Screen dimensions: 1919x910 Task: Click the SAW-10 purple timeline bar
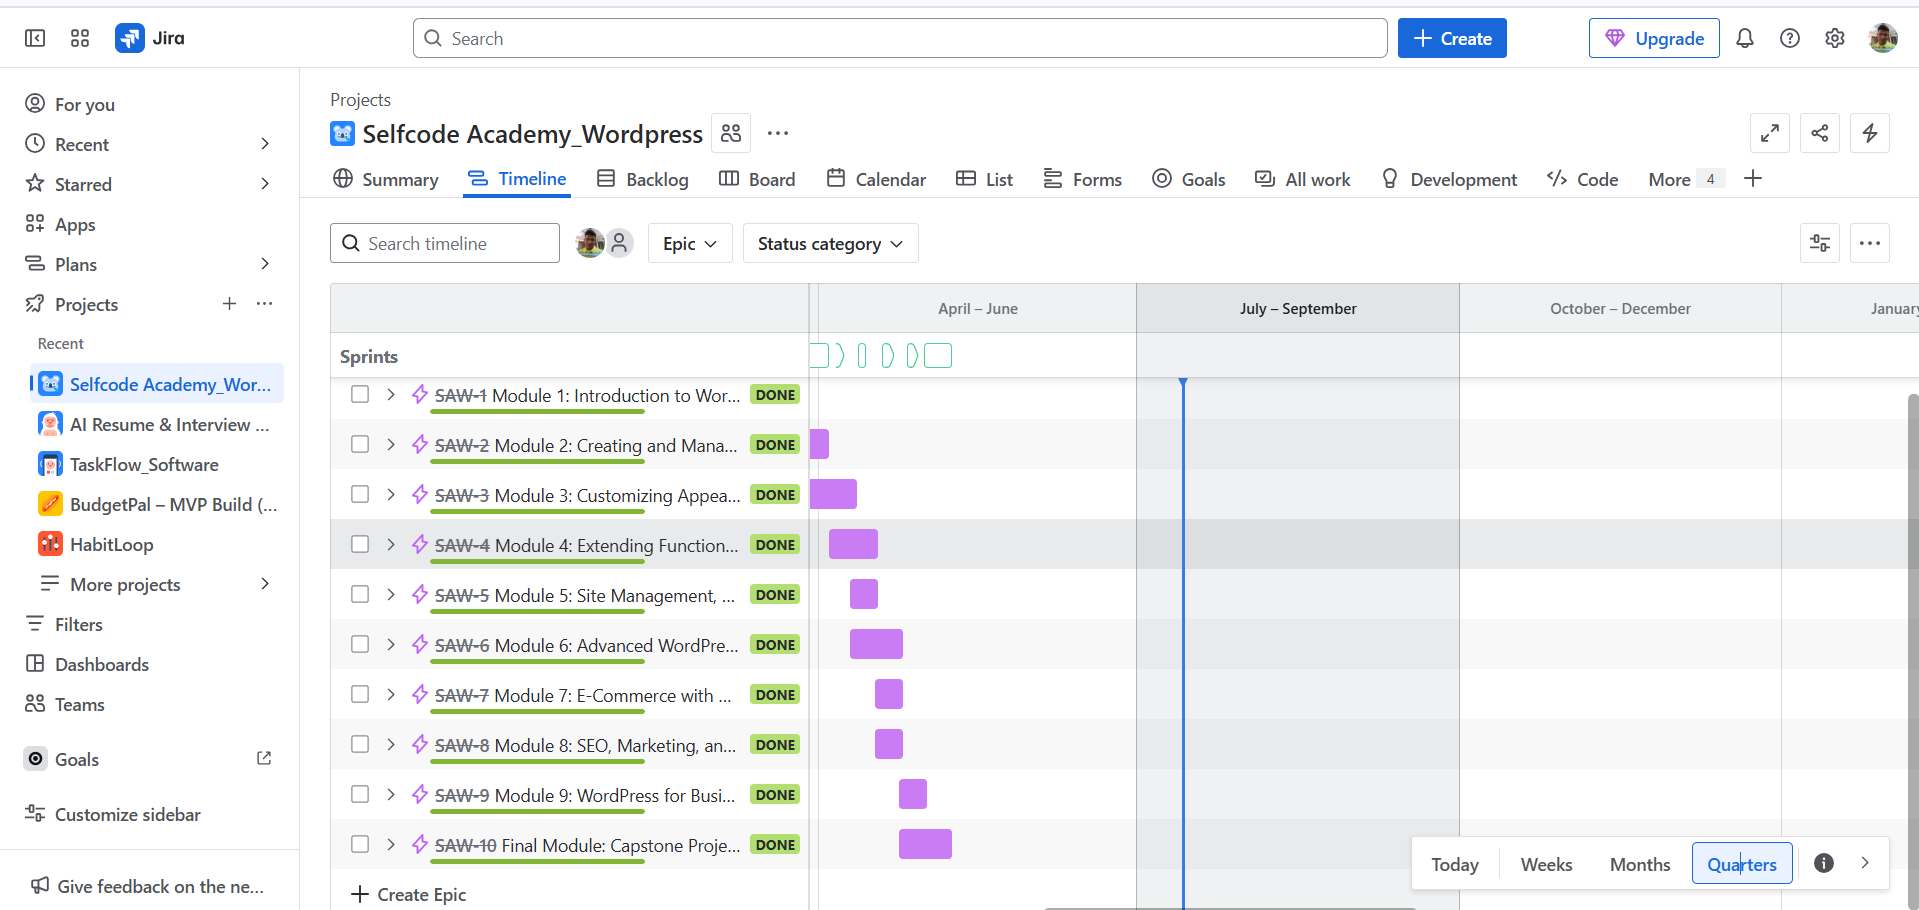tap(925, 844)
